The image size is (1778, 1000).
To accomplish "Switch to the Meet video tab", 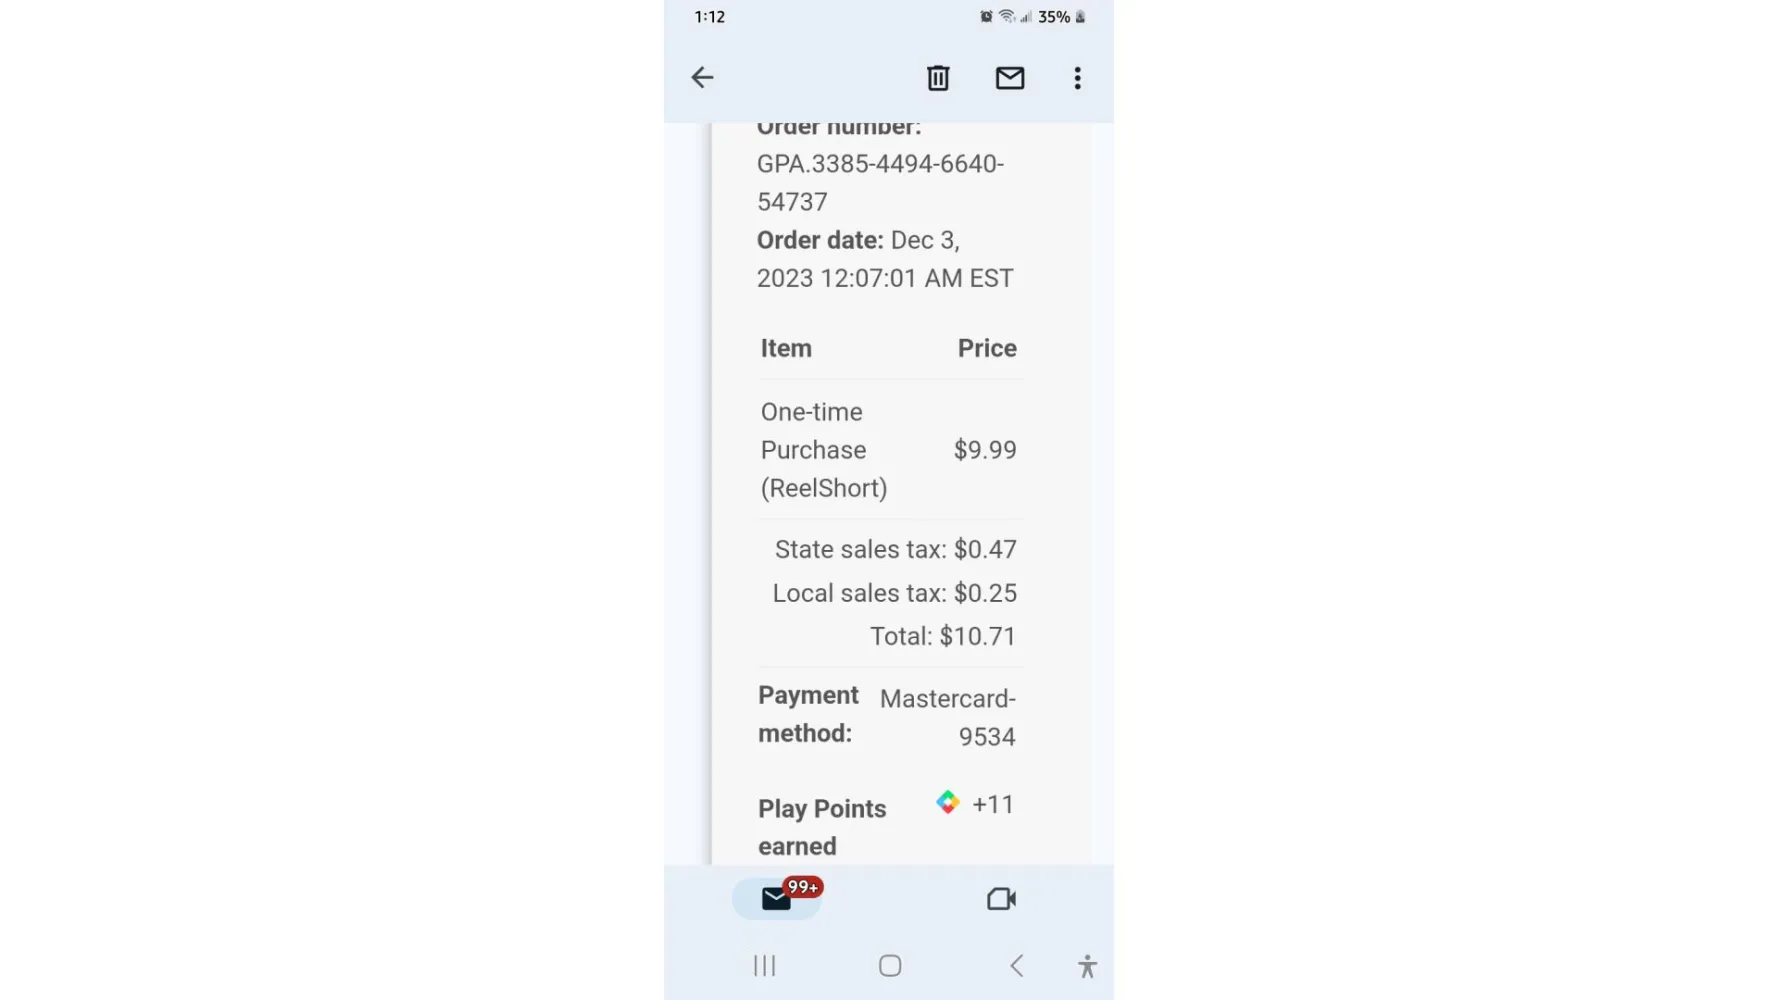I will pos(1001,899).
